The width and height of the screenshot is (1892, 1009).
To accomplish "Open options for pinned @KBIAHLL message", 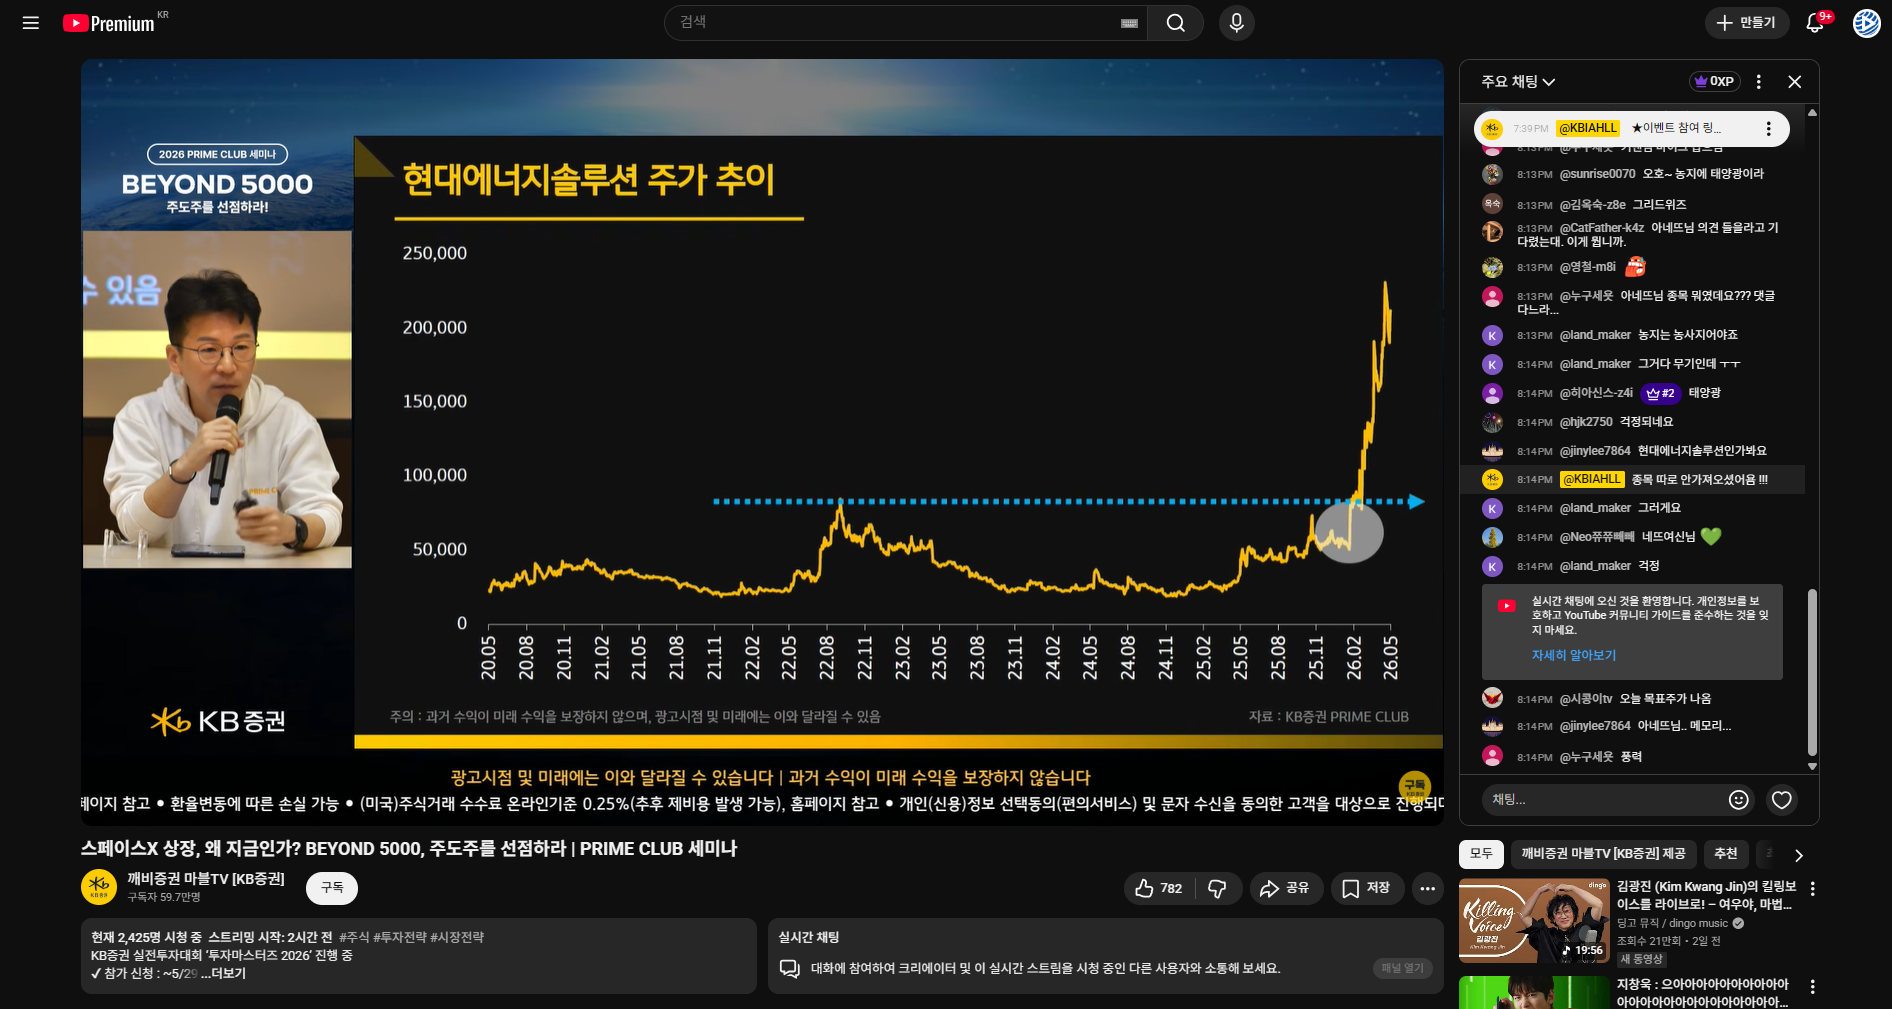I will pyautogui.click(x=1769, y=129).
